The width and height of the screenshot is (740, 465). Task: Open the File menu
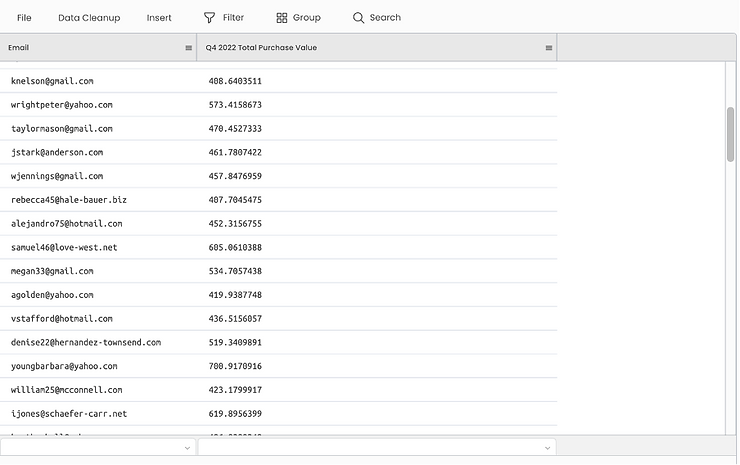tap(24, 18)
